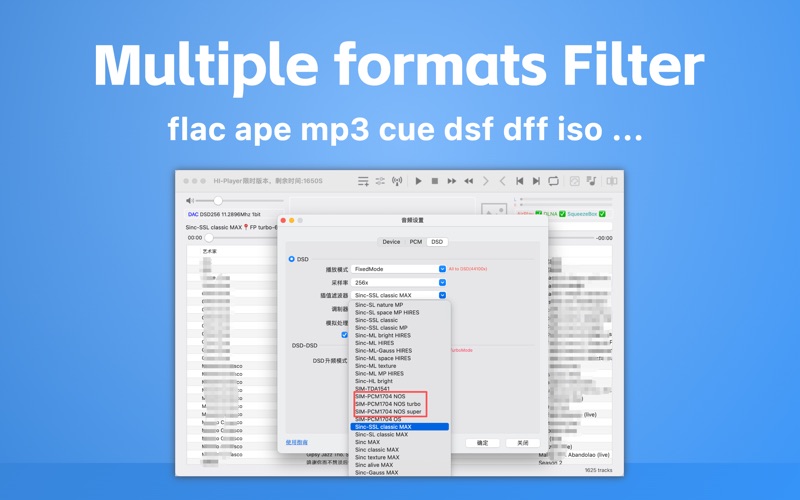Screen dimensions: 800x500
Task: Toggle the DLNA green checkbox
Action: pos(562,214)
